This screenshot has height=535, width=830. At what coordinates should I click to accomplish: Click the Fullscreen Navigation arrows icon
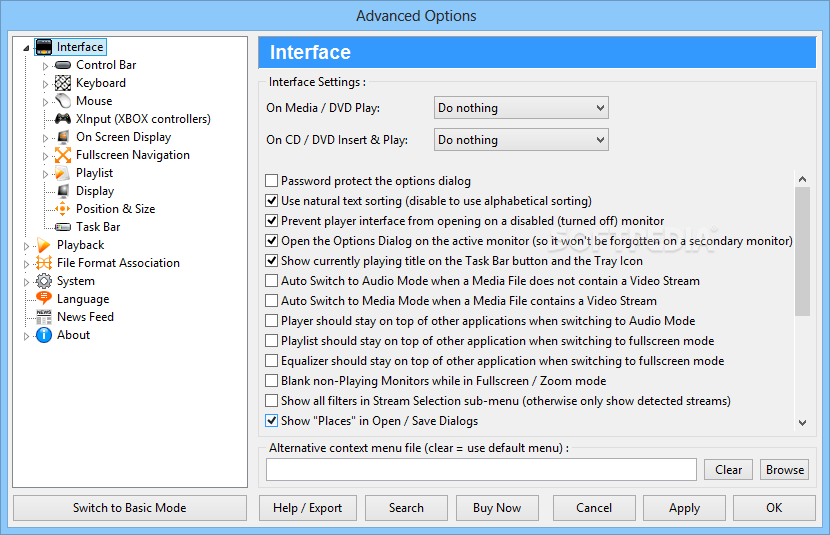click(x=63, y=155)
